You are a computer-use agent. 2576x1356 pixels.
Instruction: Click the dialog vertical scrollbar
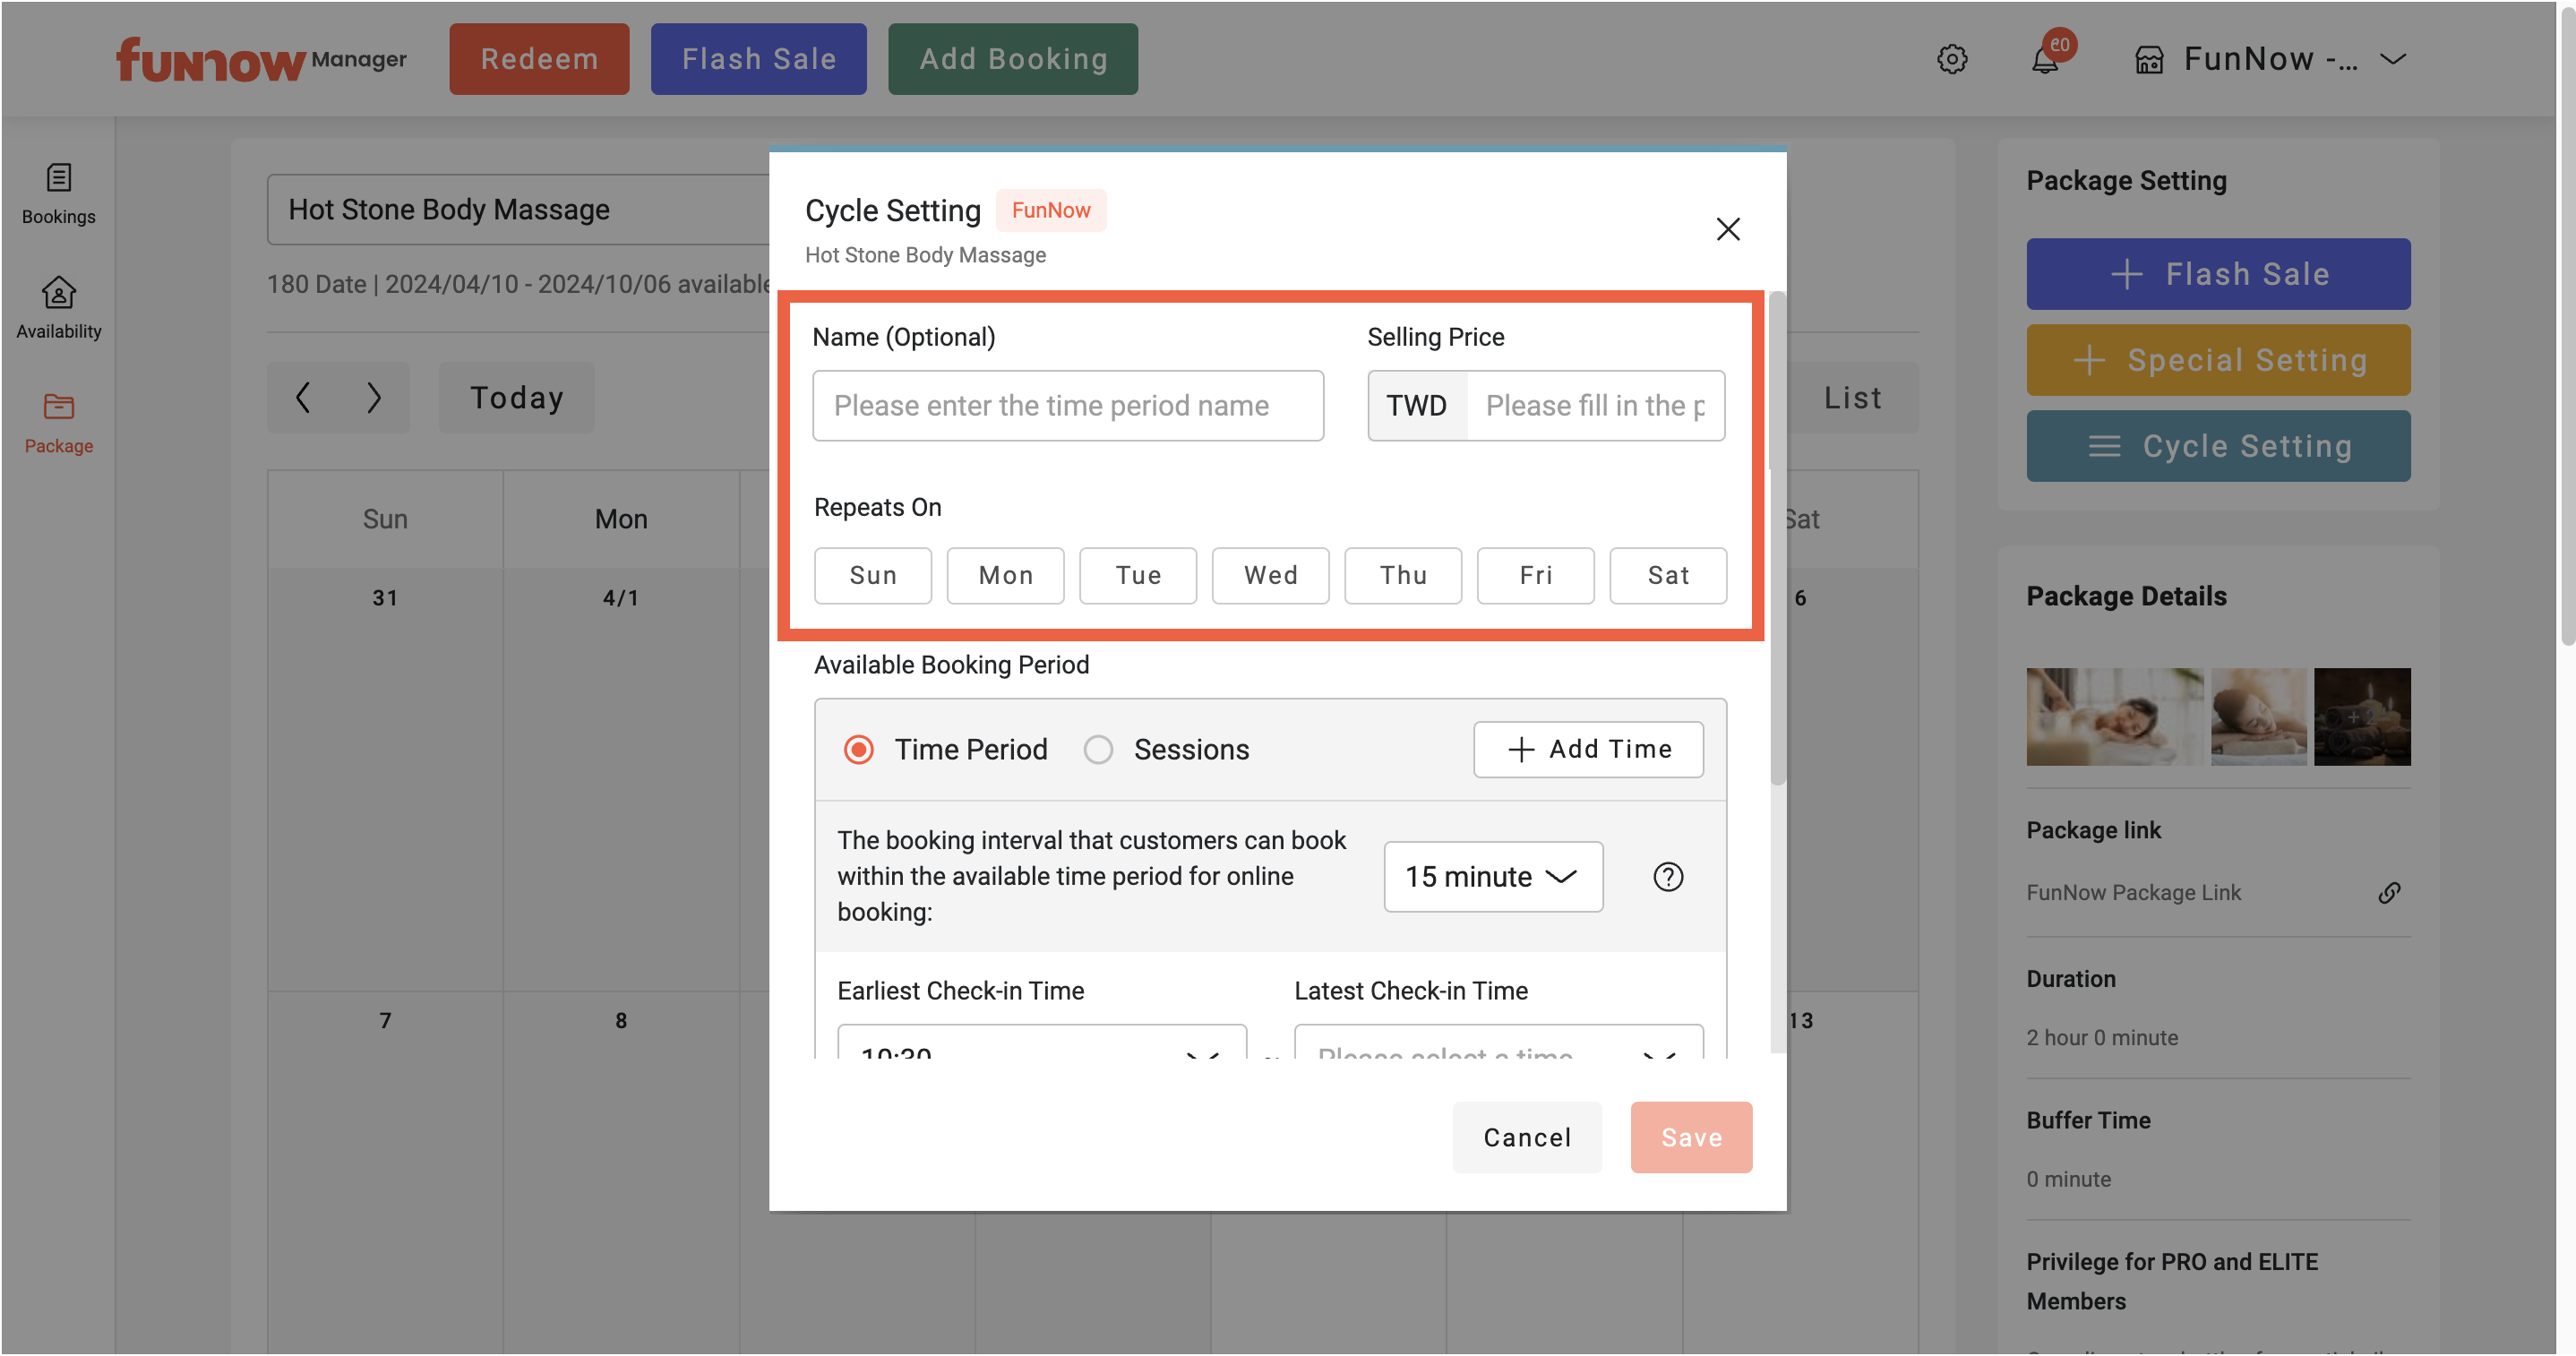click(x=1776, y=540)
